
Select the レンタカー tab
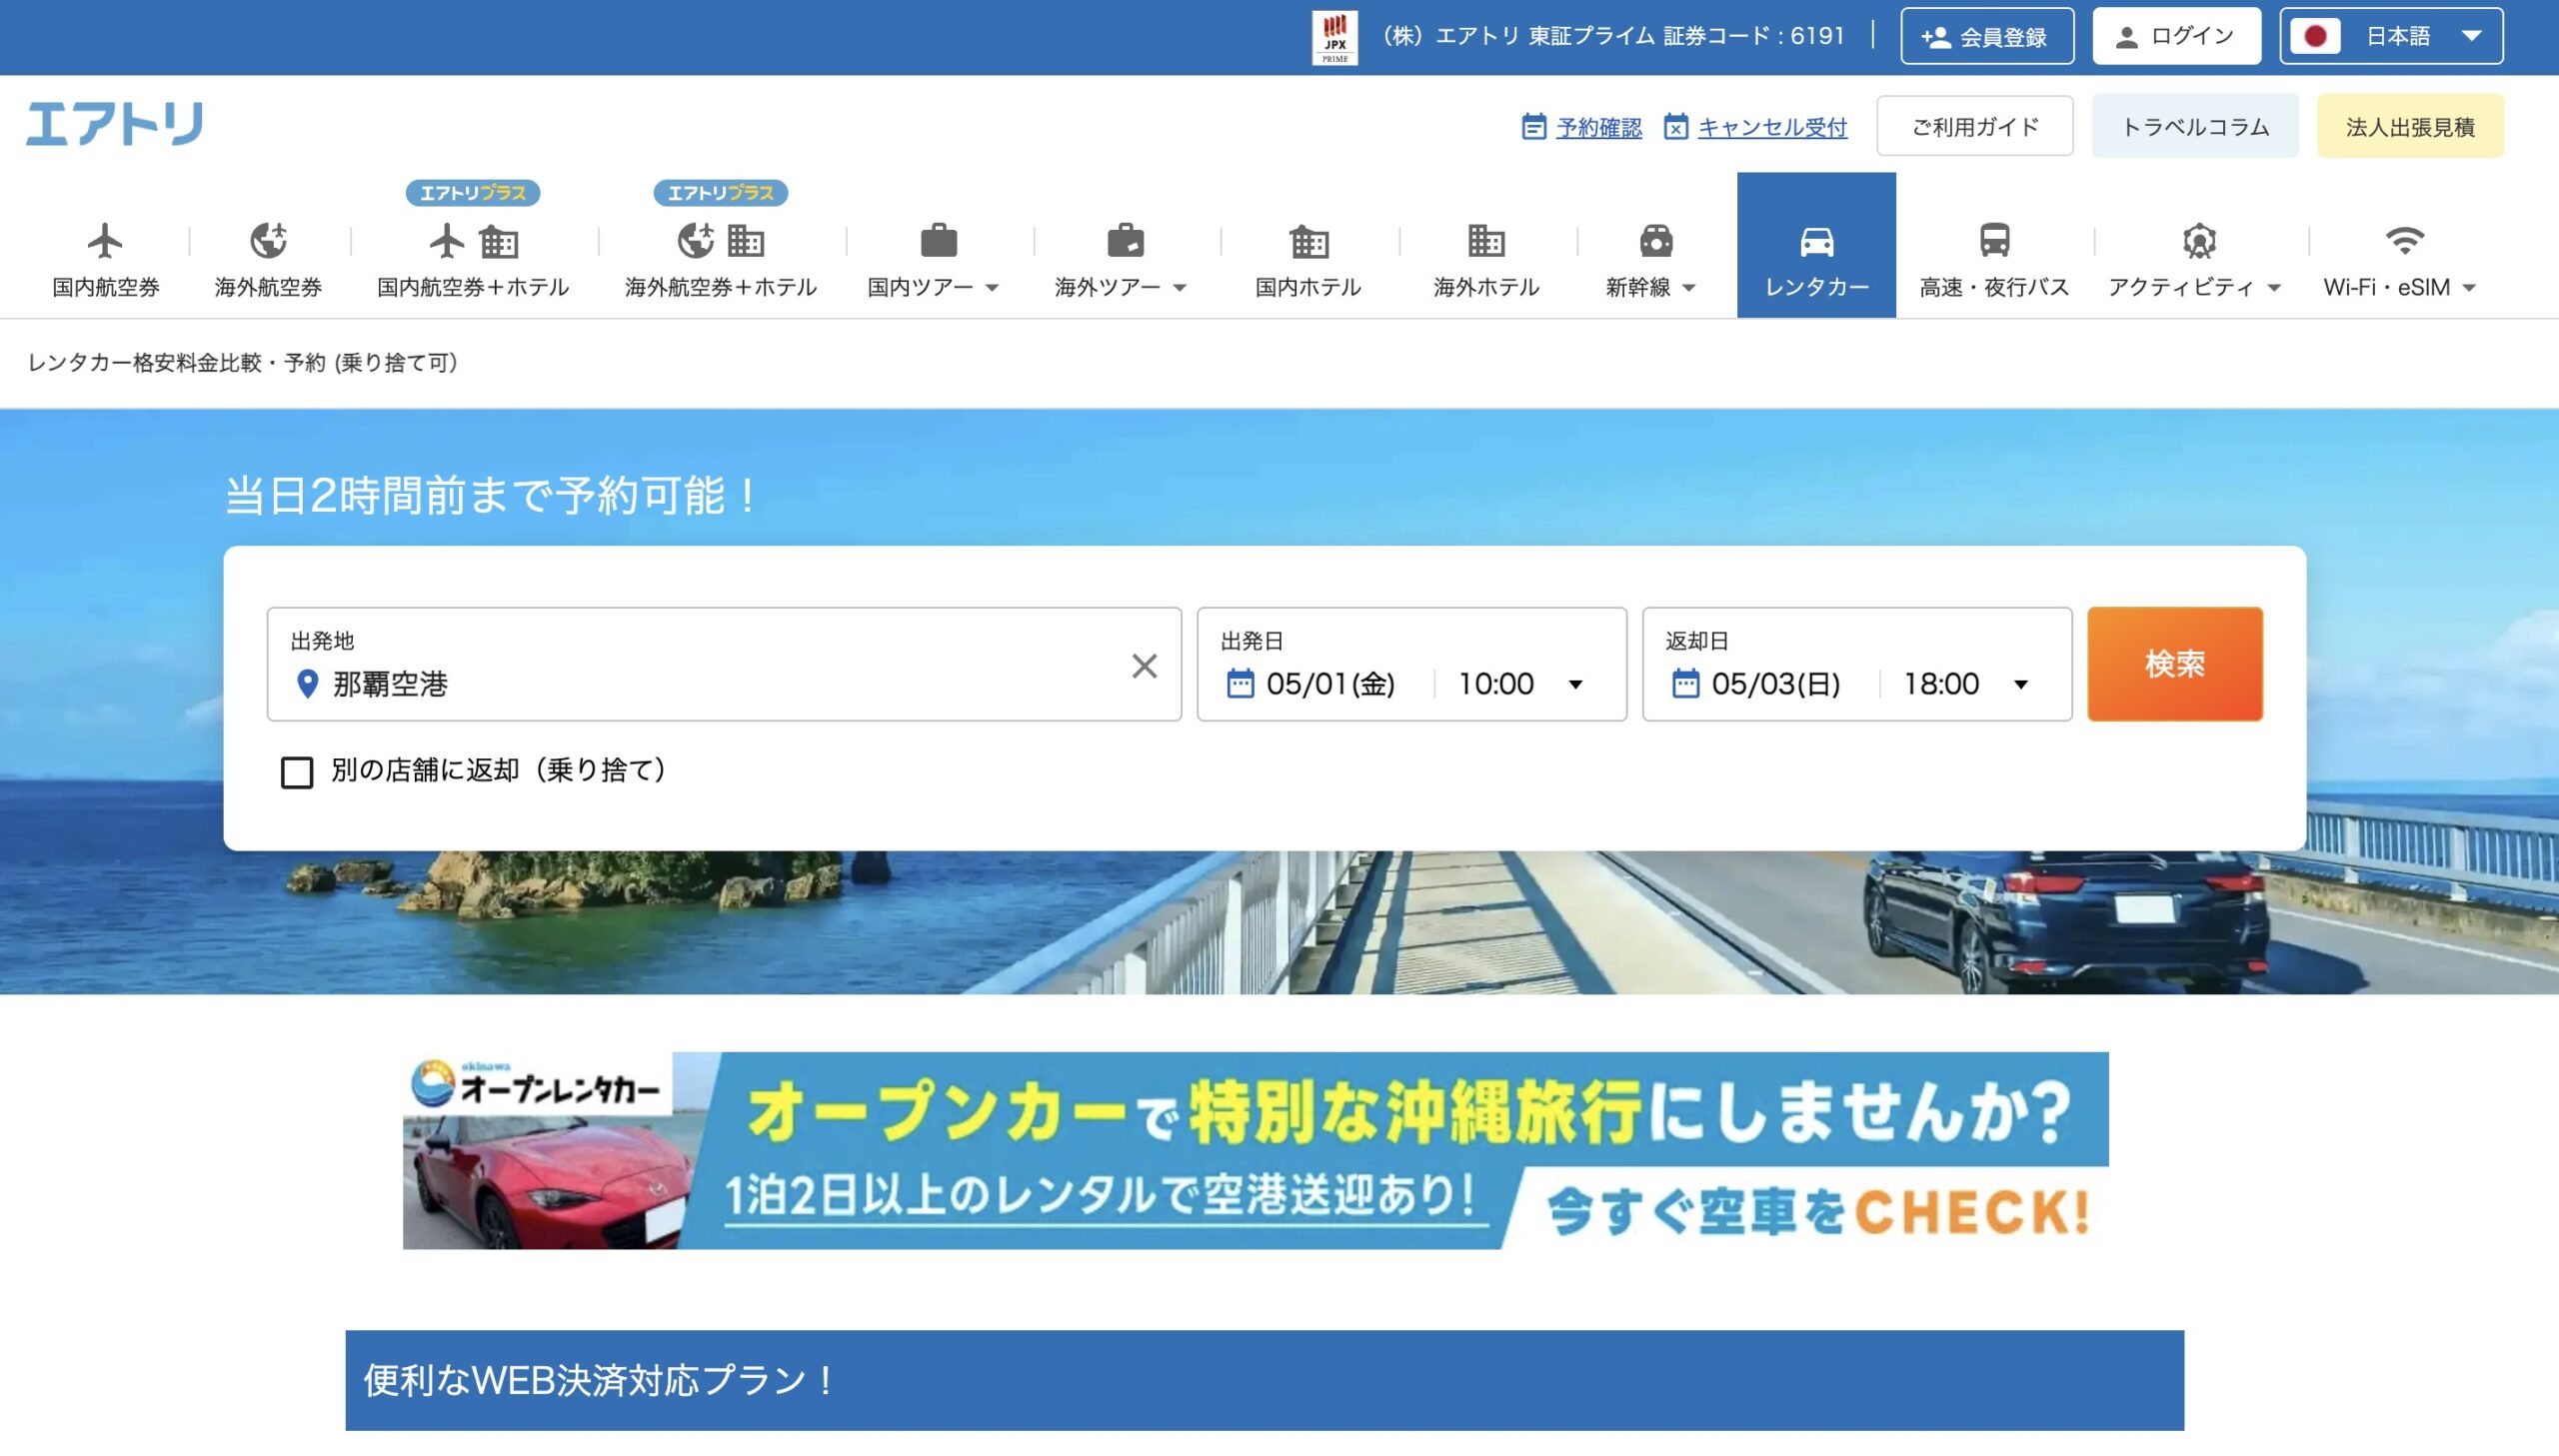point(1816,246)
